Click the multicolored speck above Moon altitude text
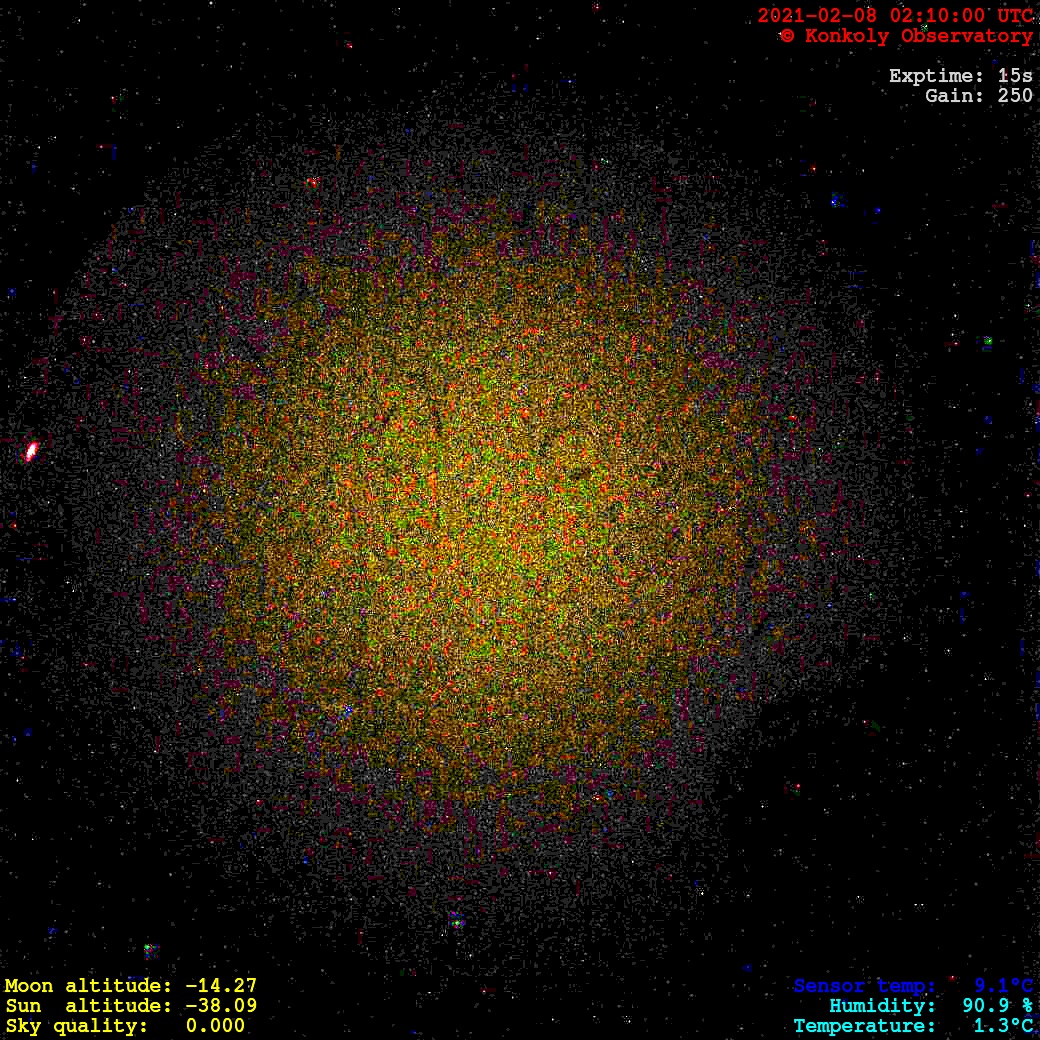This screenshot has height=1040, width=1040. coord(149,948)
